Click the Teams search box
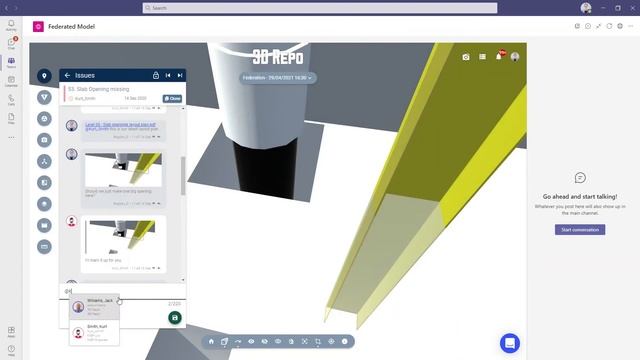 (x=320, y=8)
